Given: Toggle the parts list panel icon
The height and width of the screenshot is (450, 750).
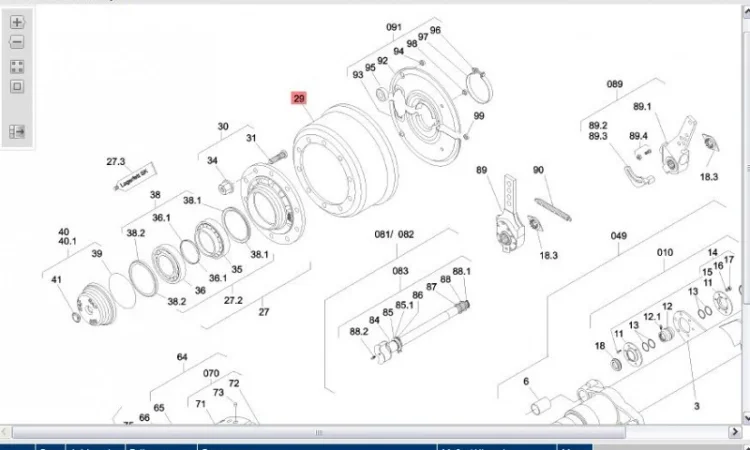Looking at the screenshot, I should [x=17, y=131].
